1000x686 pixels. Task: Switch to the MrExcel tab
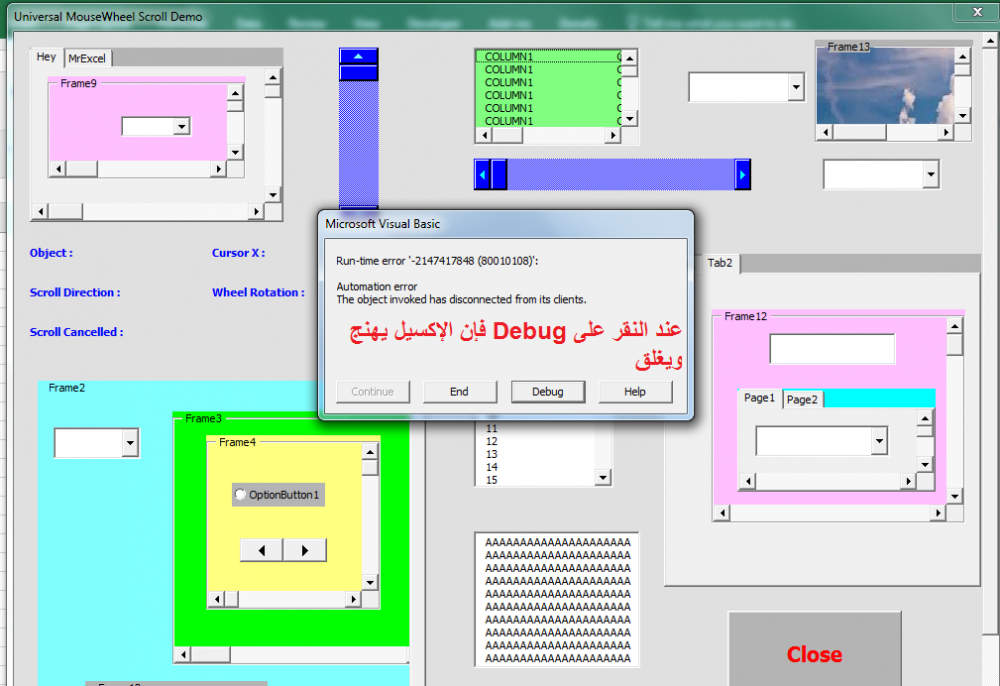pyautogui.click(x=87, y=58)
